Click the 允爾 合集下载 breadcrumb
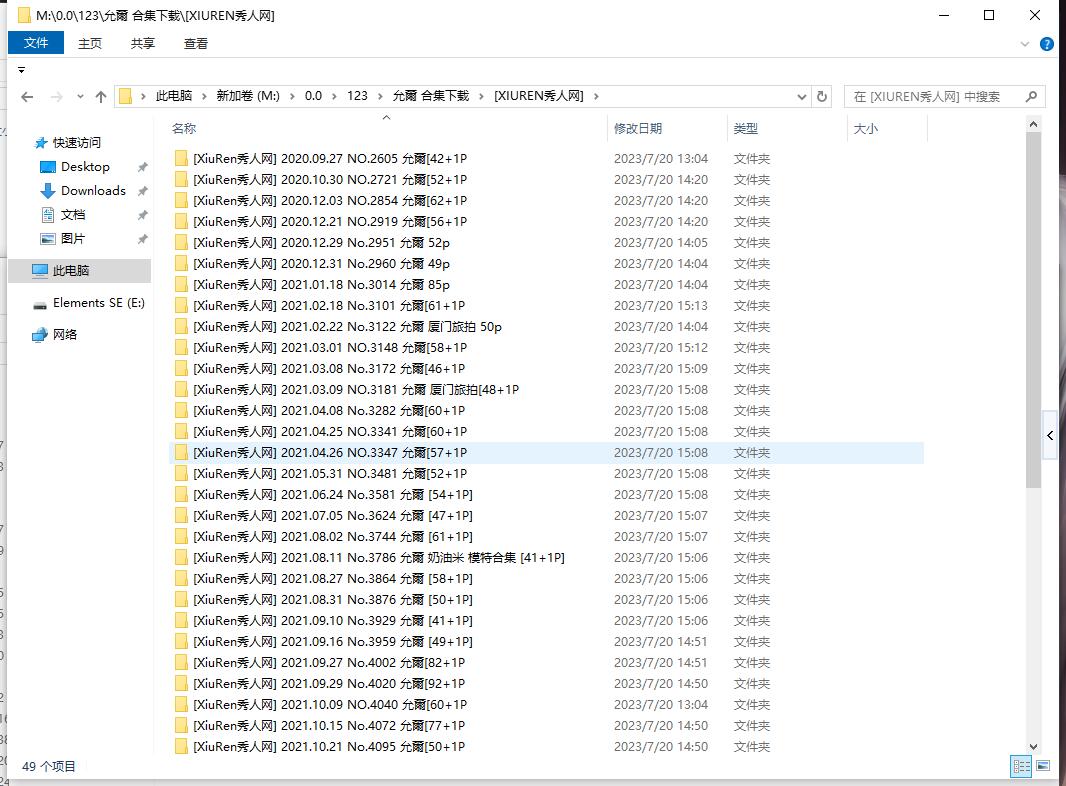 431,96
